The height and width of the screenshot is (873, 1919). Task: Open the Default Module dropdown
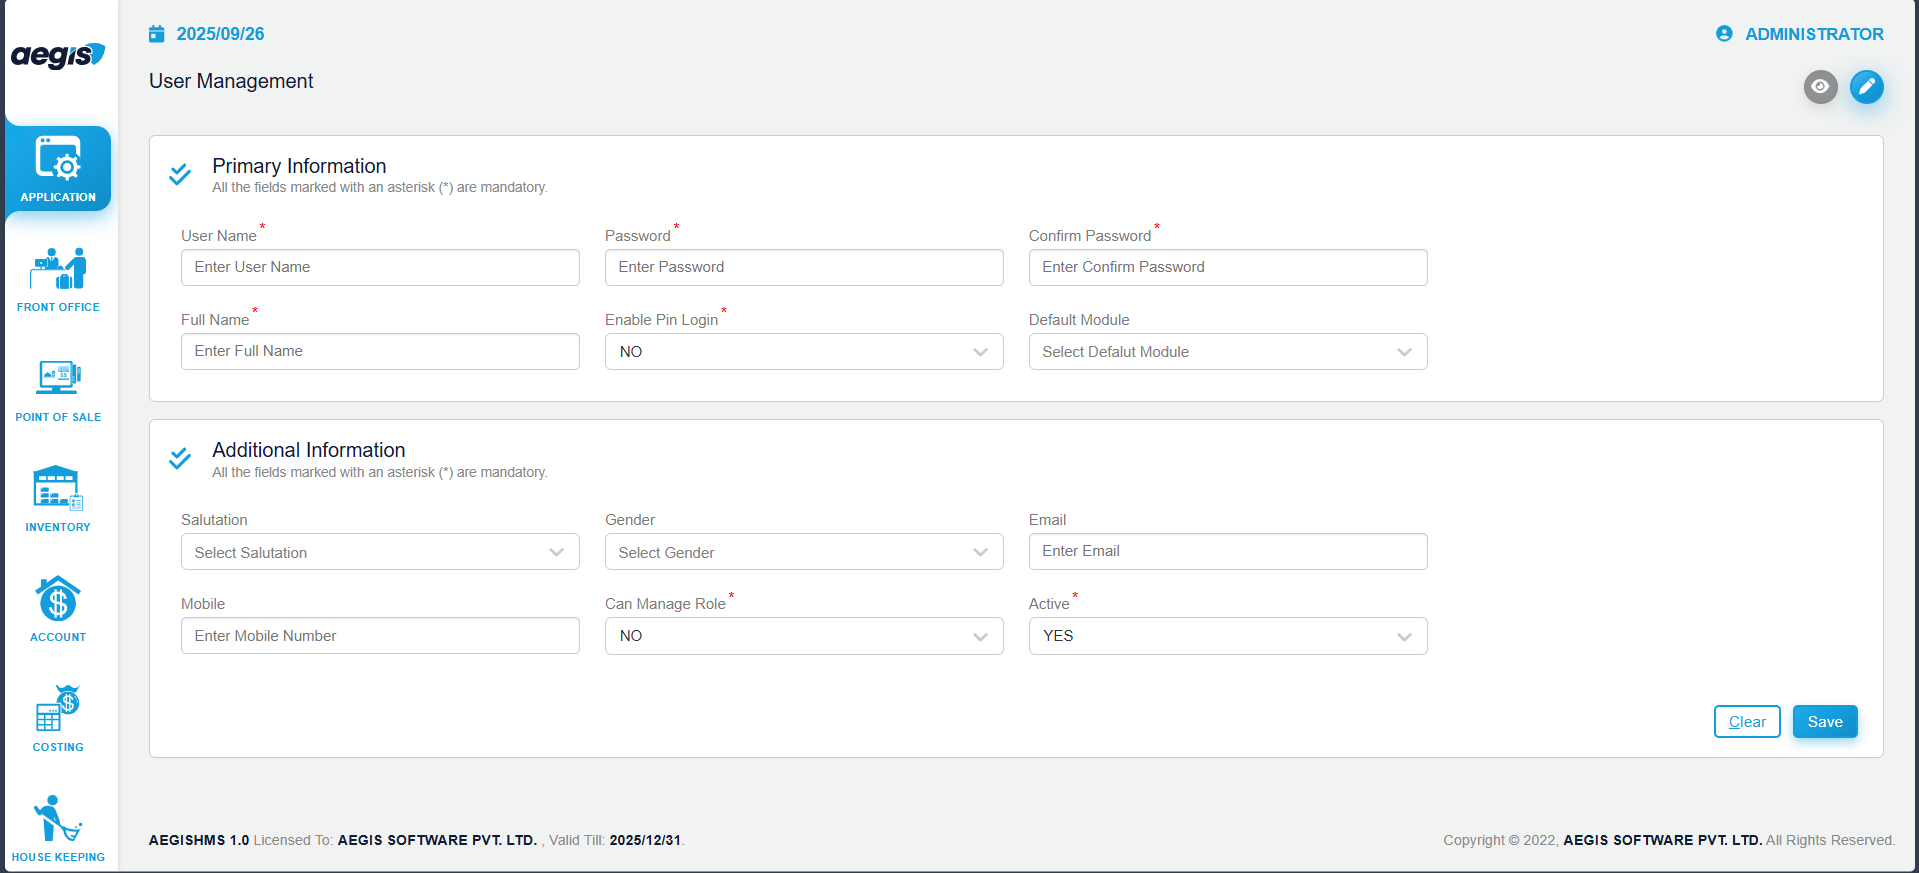pos(1227,352)
